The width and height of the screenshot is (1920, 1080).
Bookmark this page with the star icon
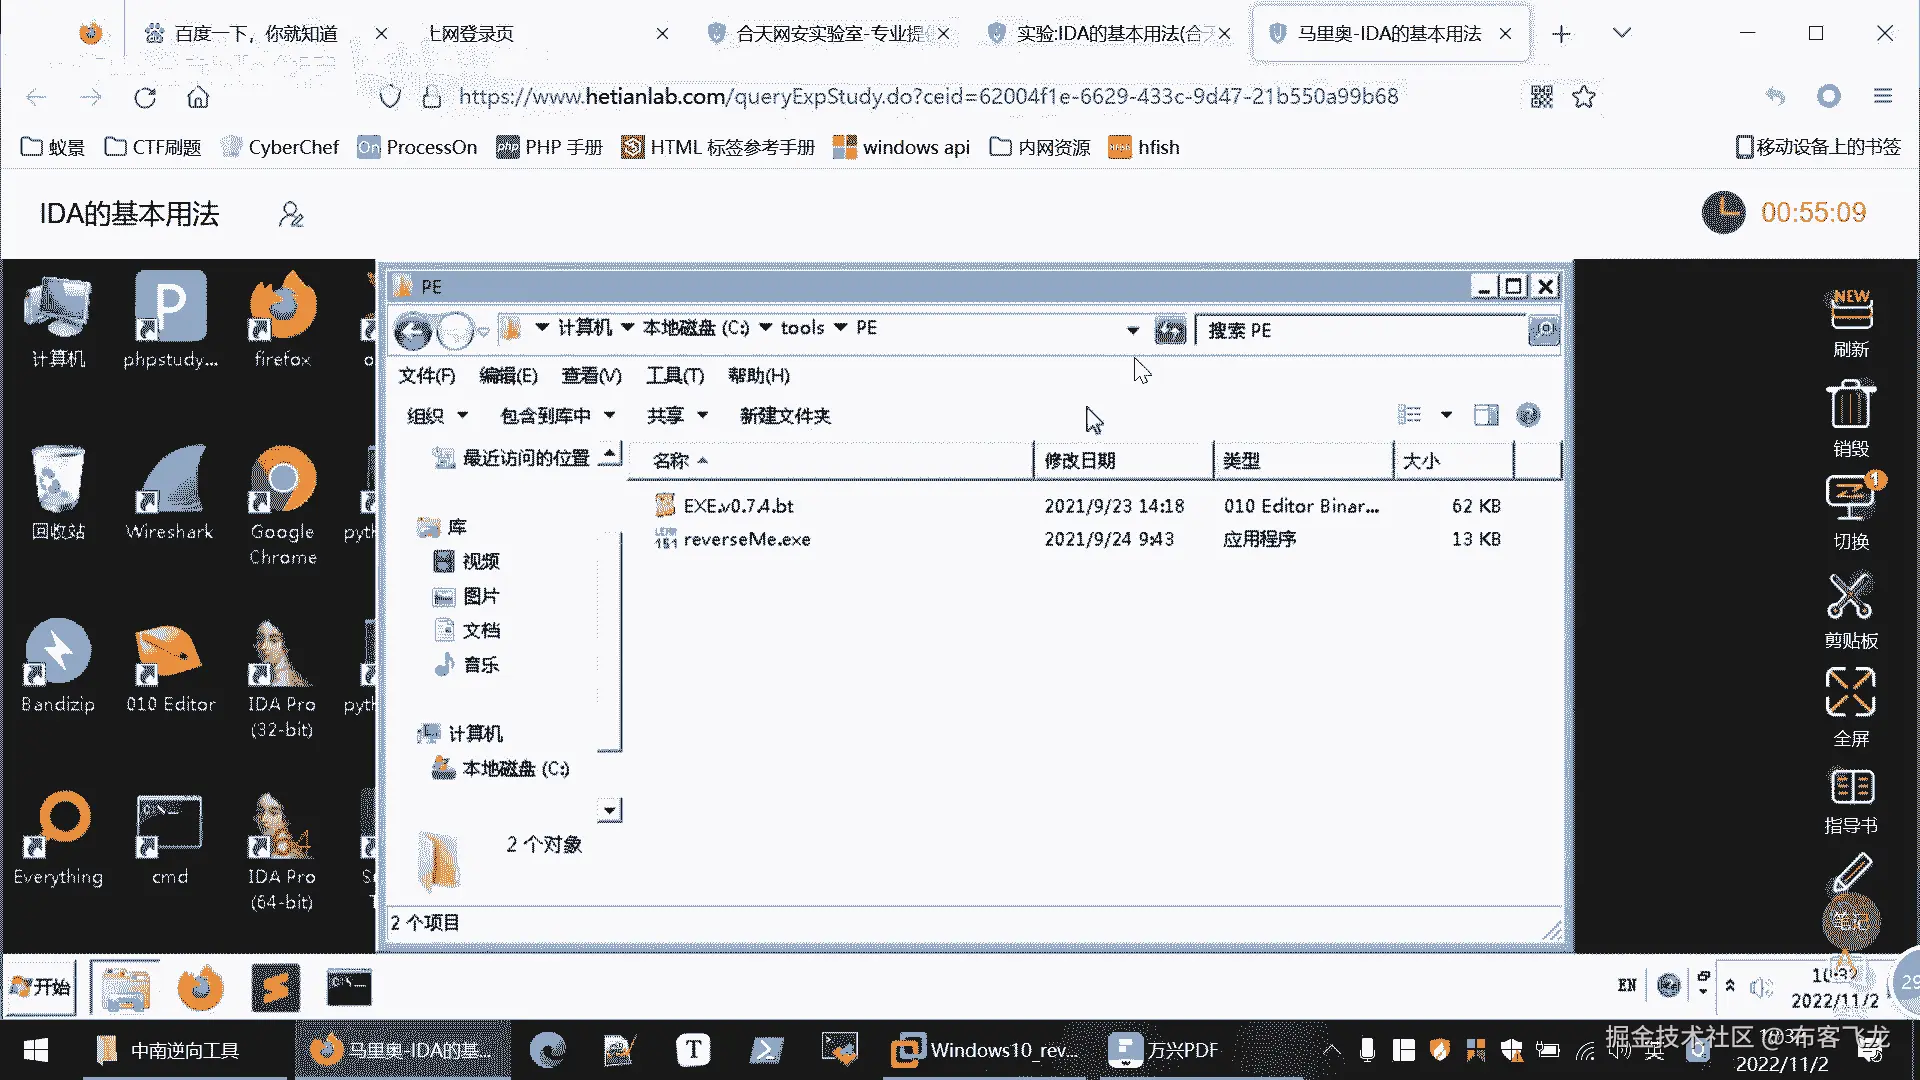[x=1584, y=97]
